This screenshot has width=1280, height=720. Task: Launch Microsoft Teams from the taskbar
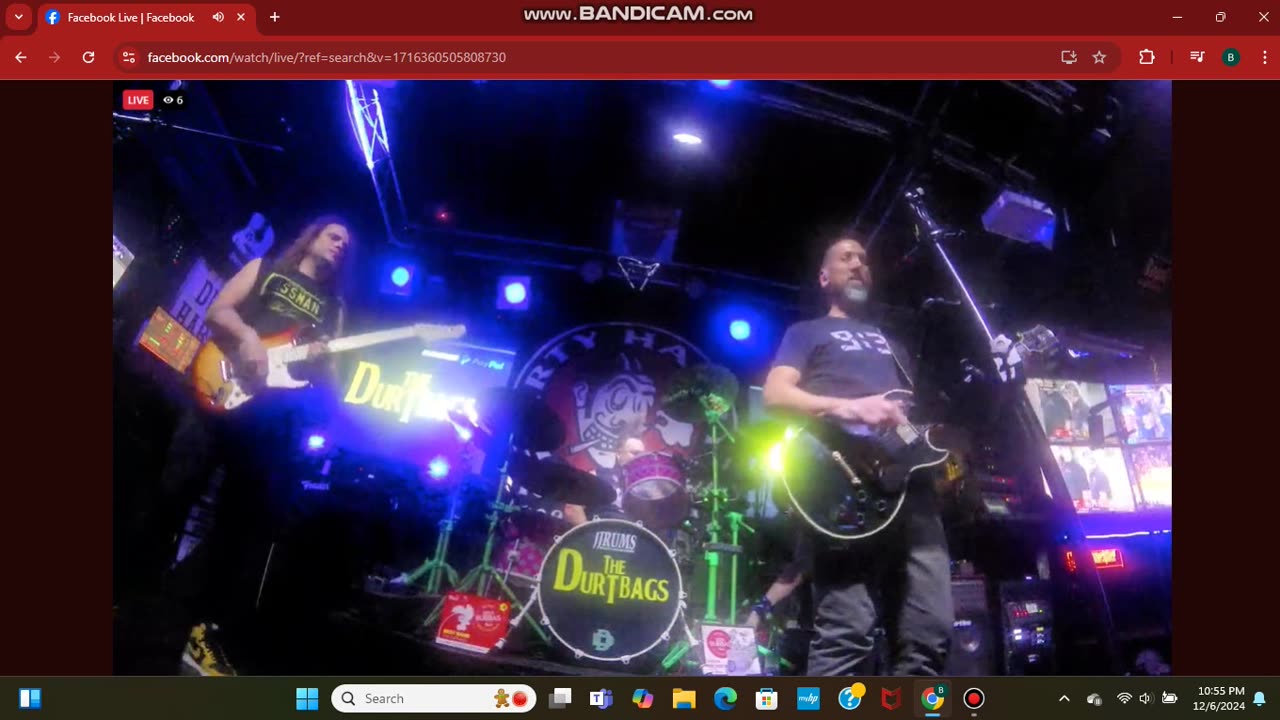pyautogui.click(x=601, y=698)
